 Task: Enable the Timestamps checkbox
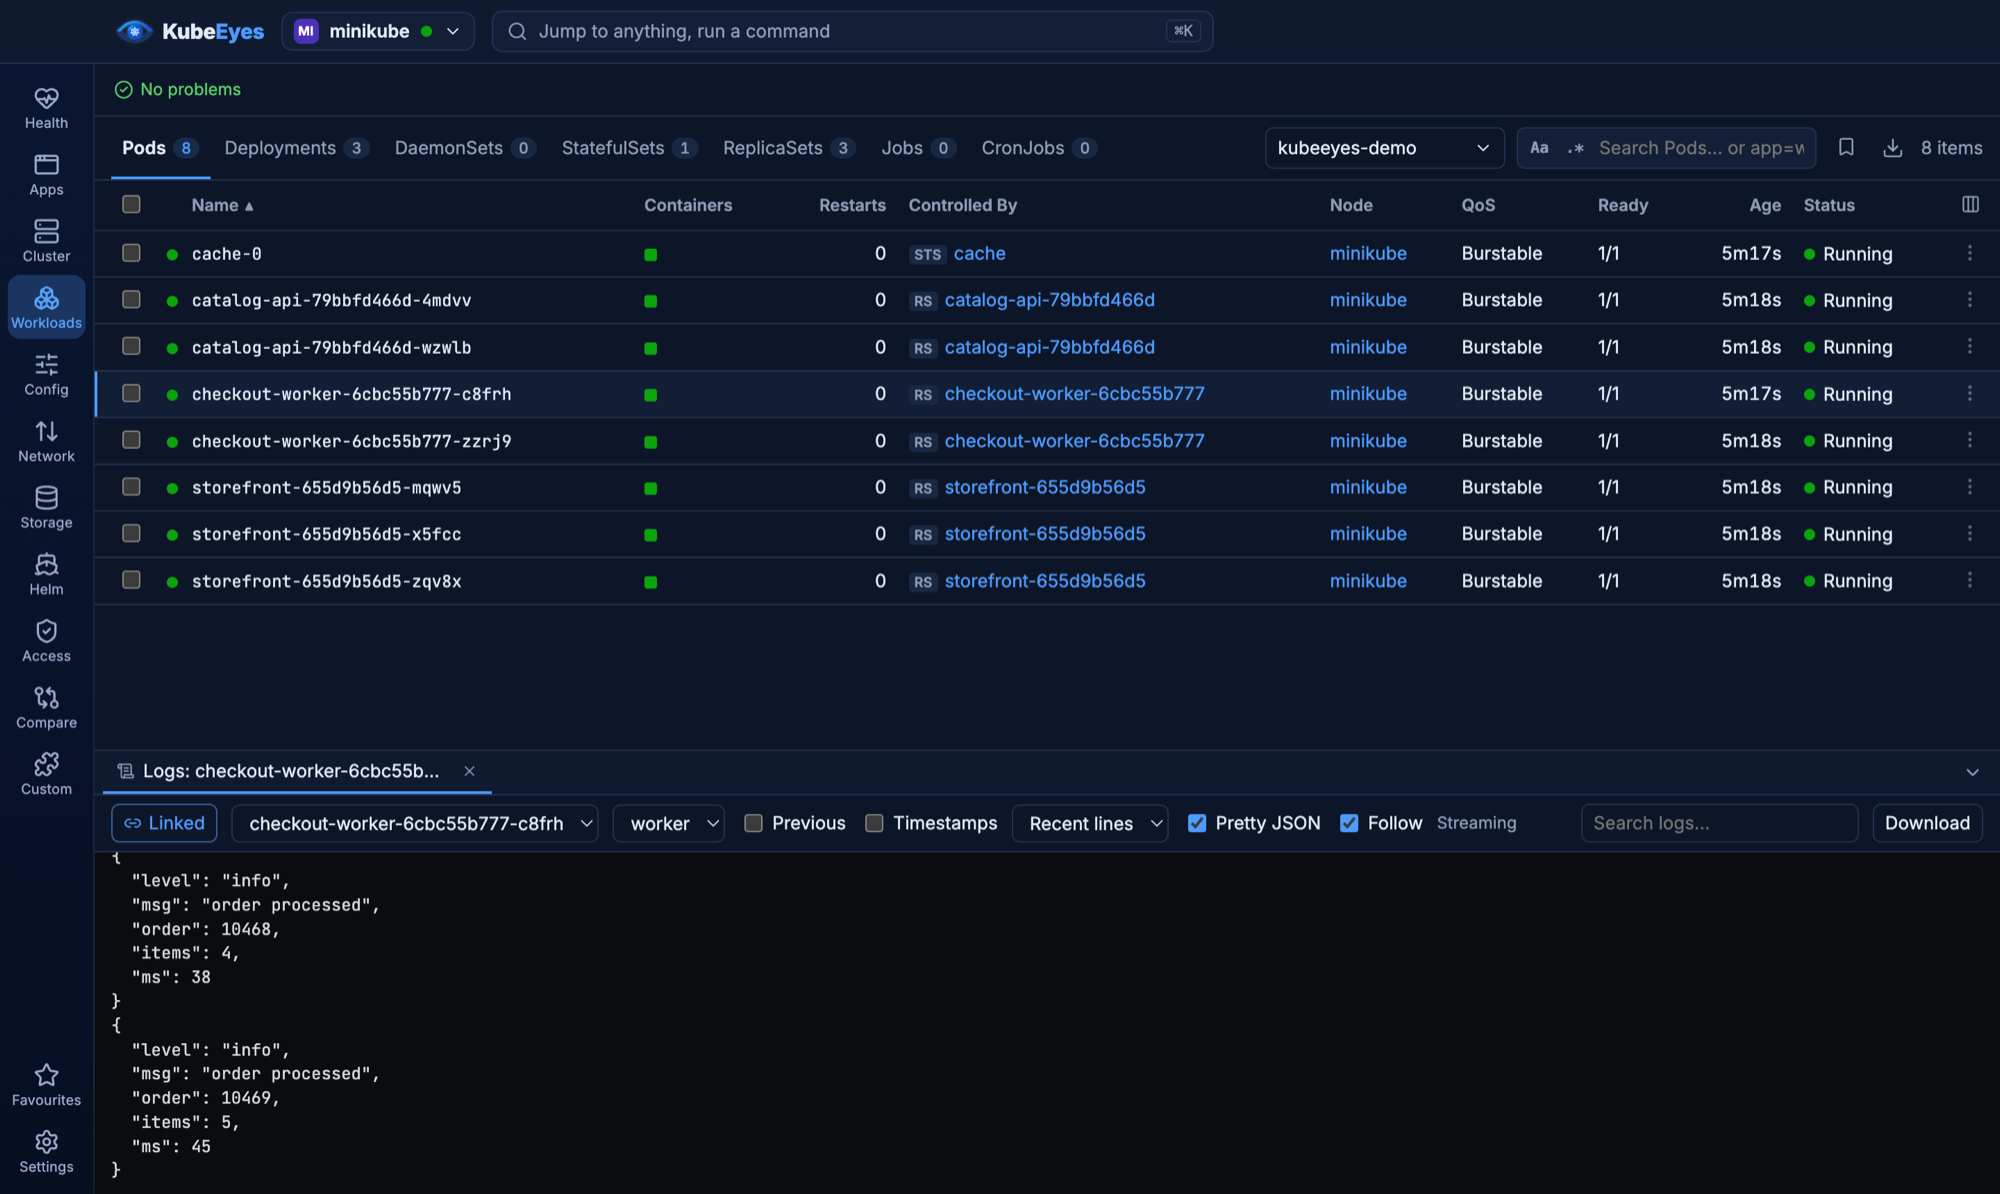[875, 823]
